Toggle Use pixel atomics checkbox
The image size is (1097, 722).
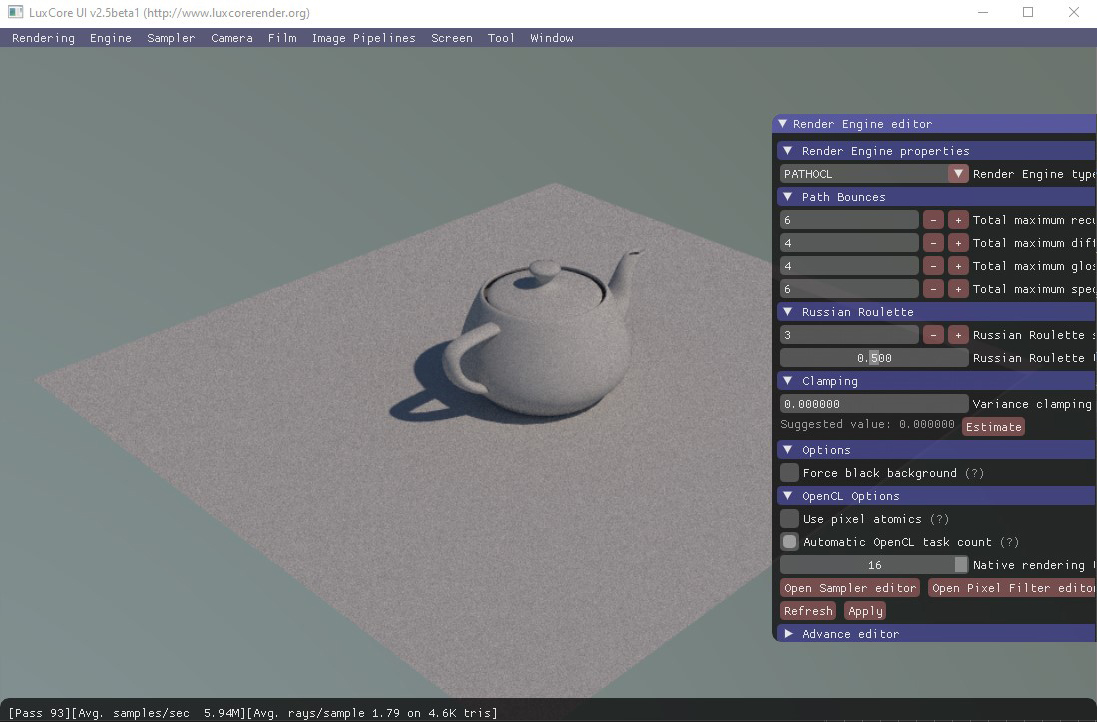point(790,519)
